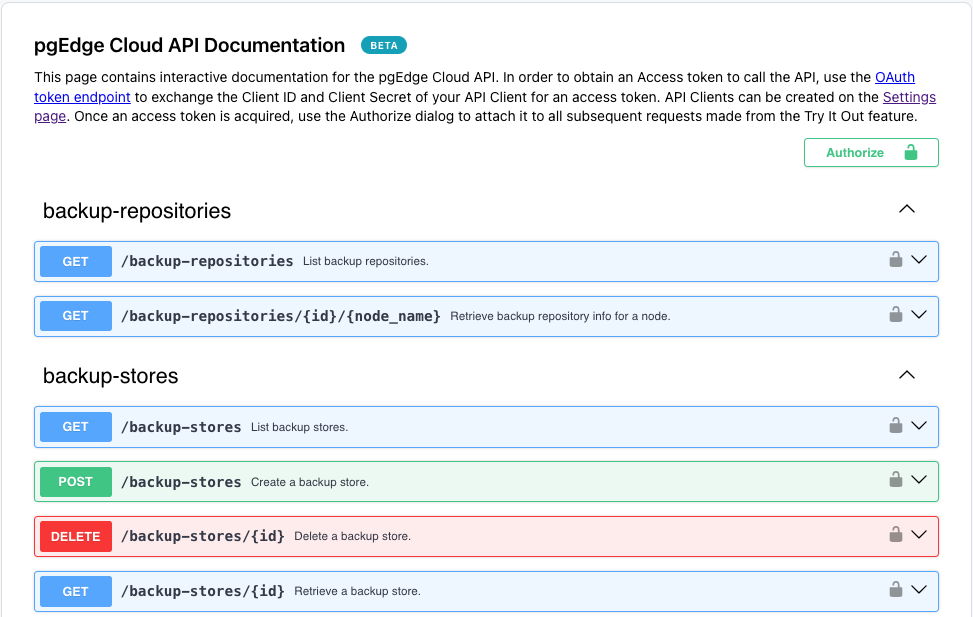This screenshot has width=973, height=617.
Task: Collapse the backup-repositories section
Action: [x=907, y=209]
